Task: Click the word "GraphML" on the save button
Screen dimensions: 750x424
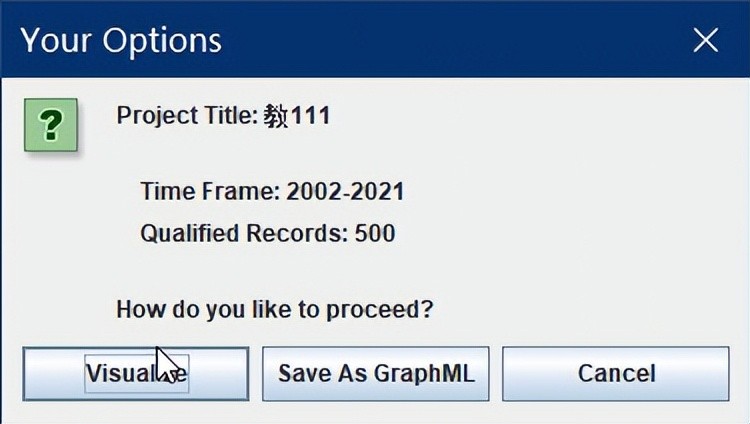Action: pyautogui.click(x=424, y=374)
